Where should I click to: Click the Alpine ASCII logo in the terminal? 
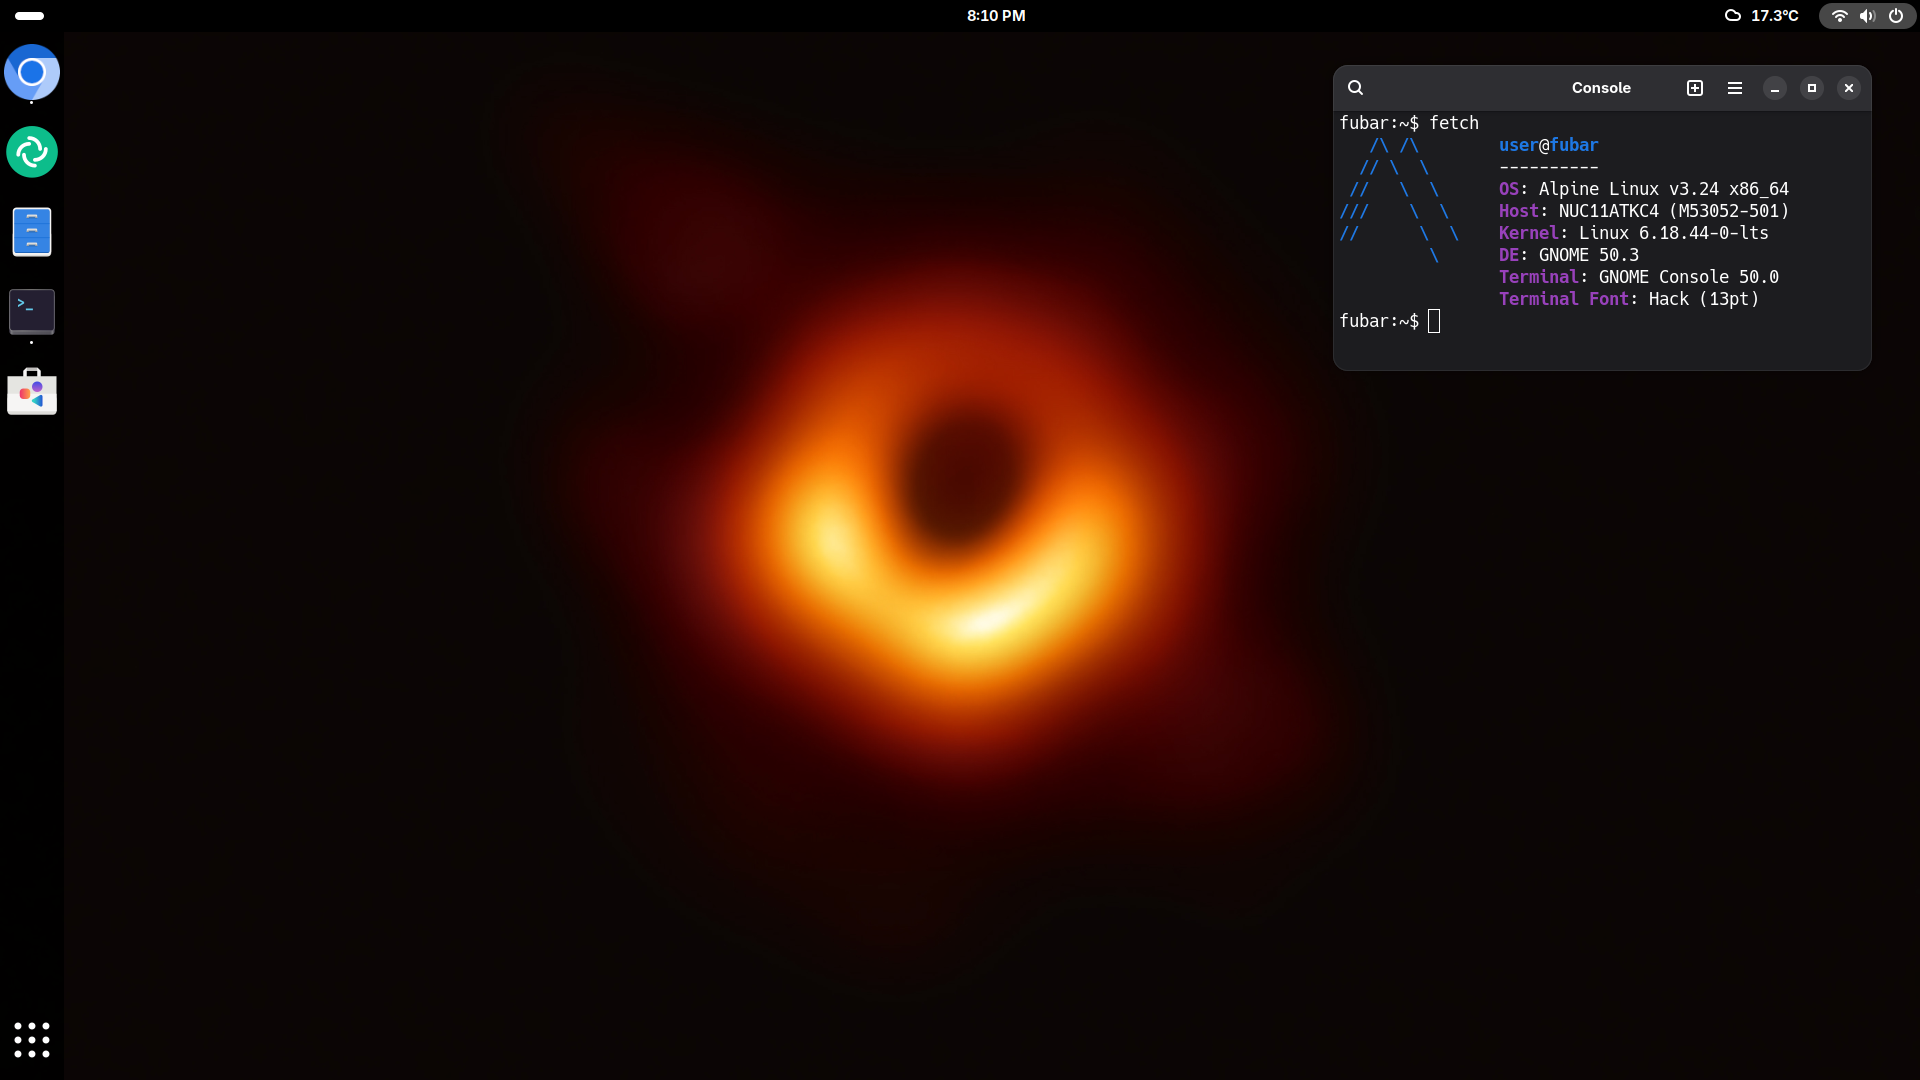point(1399,200)
